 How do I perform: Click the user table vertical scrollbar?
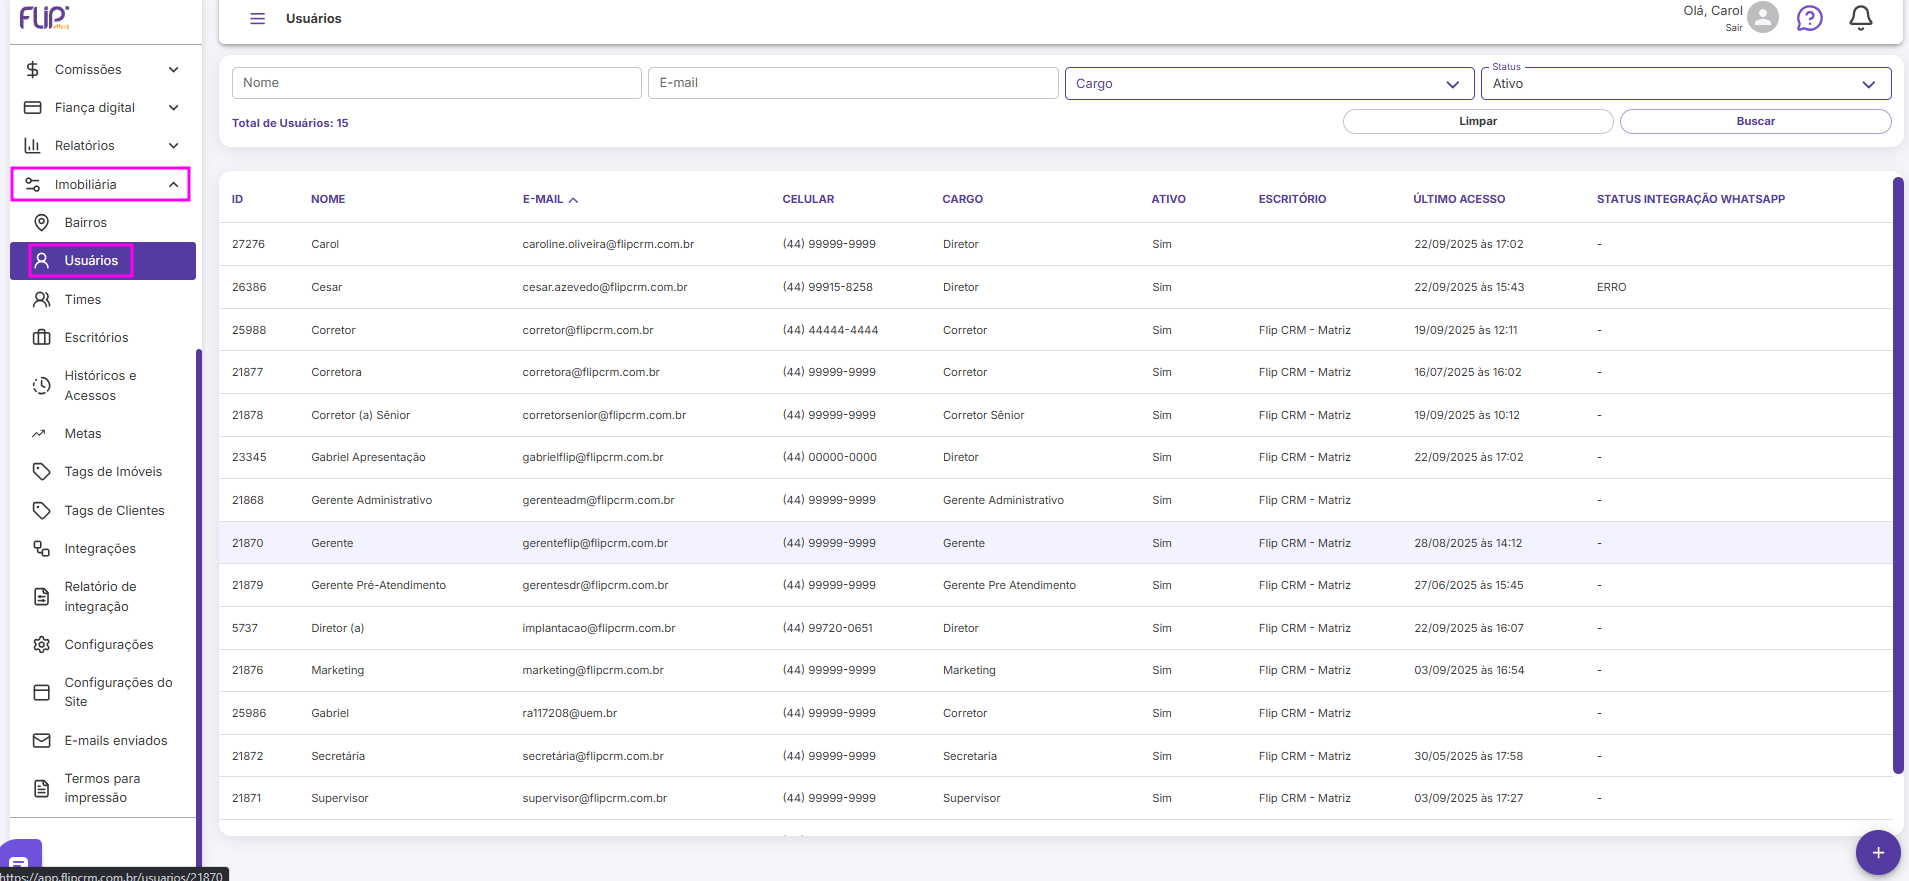1898,475
